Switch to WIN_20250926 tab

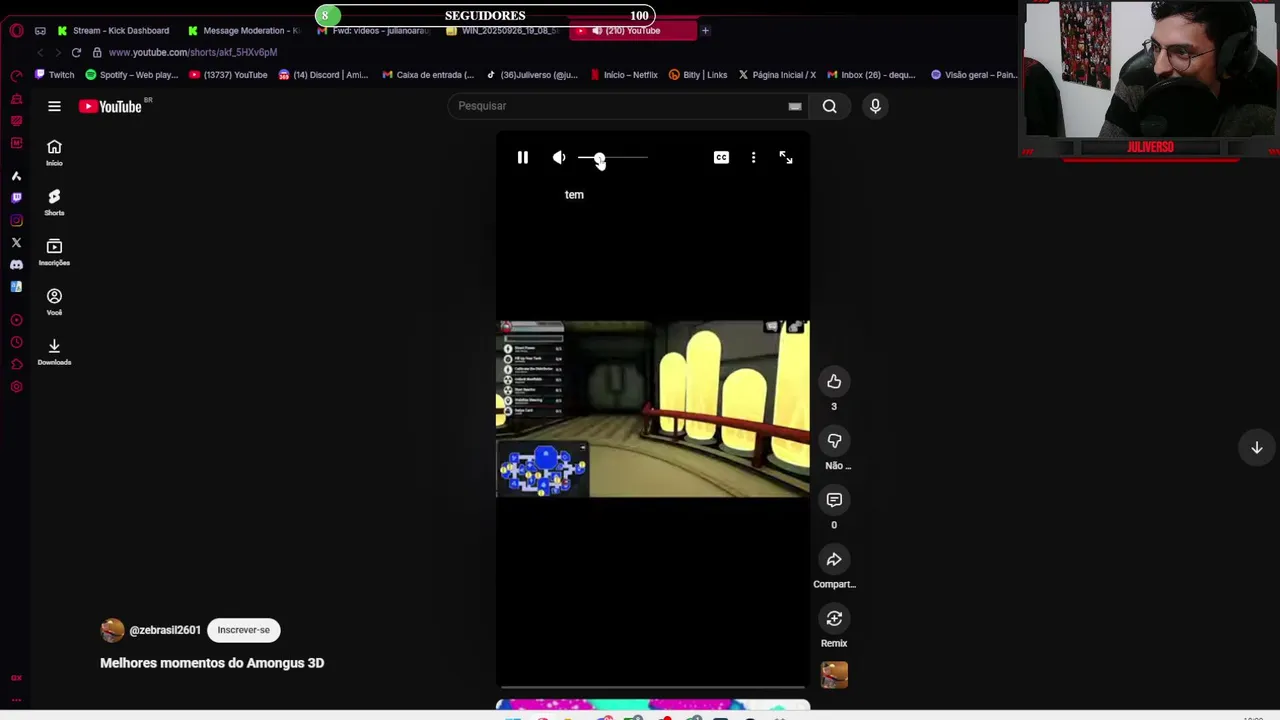(x=504, y=30)
